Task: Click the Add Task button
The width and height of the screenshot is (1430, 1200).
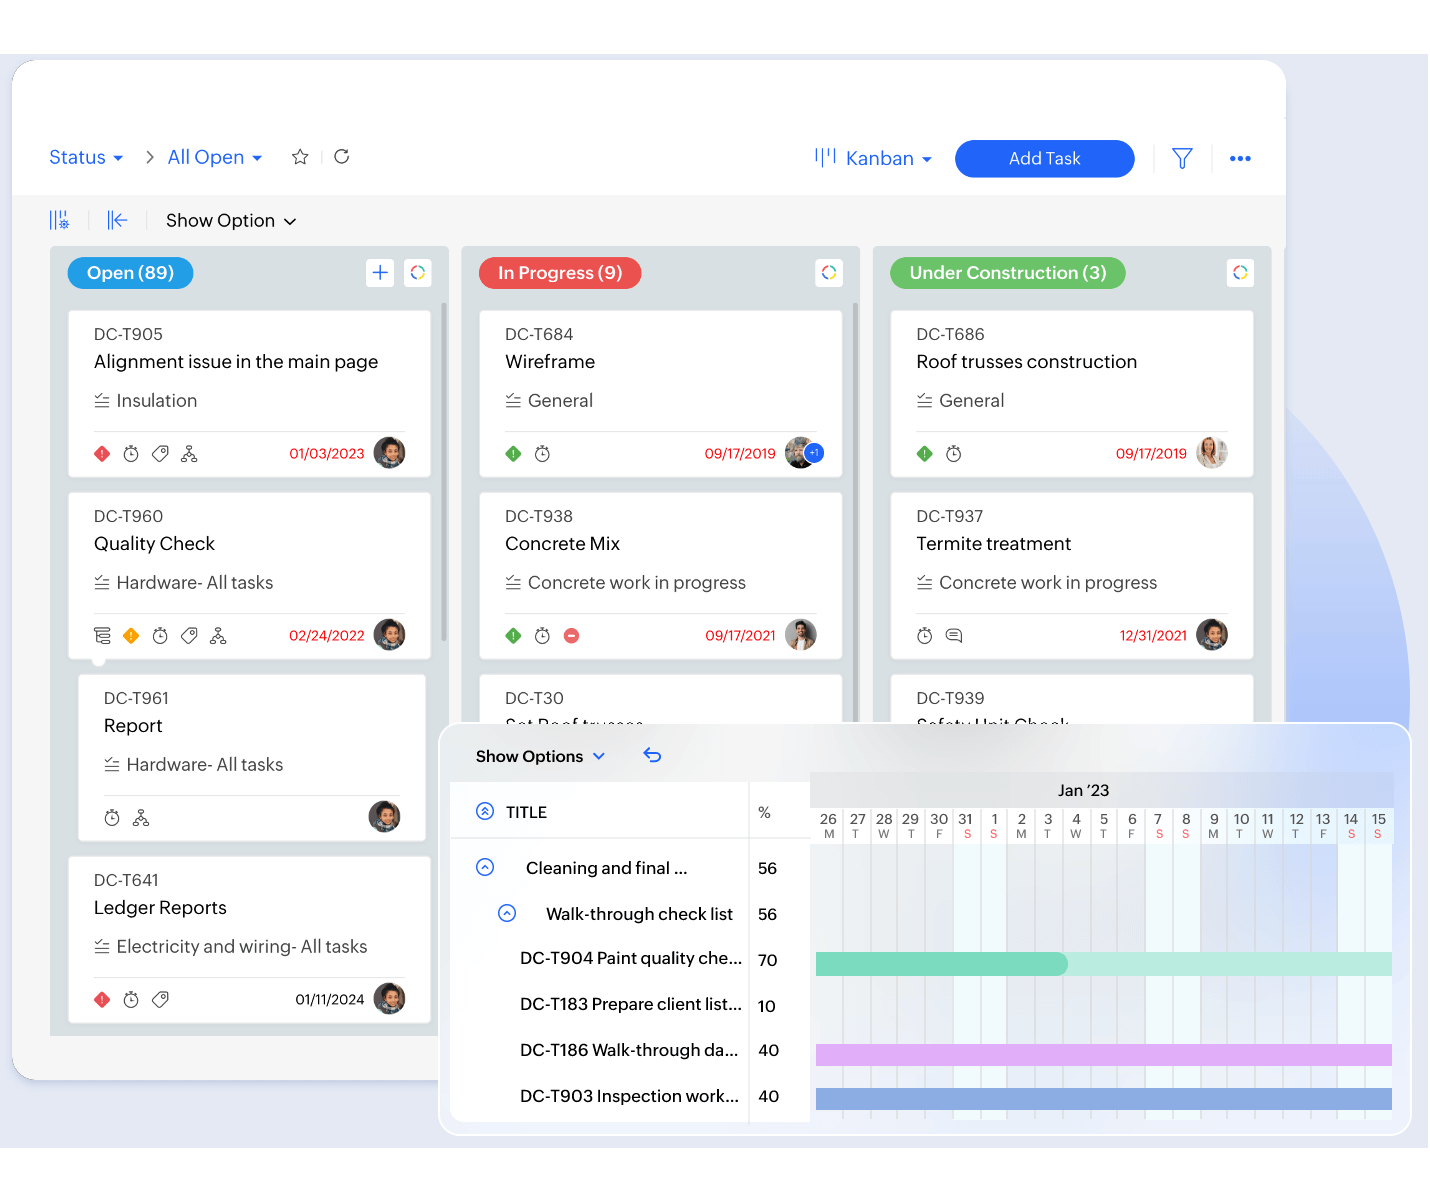Action: [1044, 158]
